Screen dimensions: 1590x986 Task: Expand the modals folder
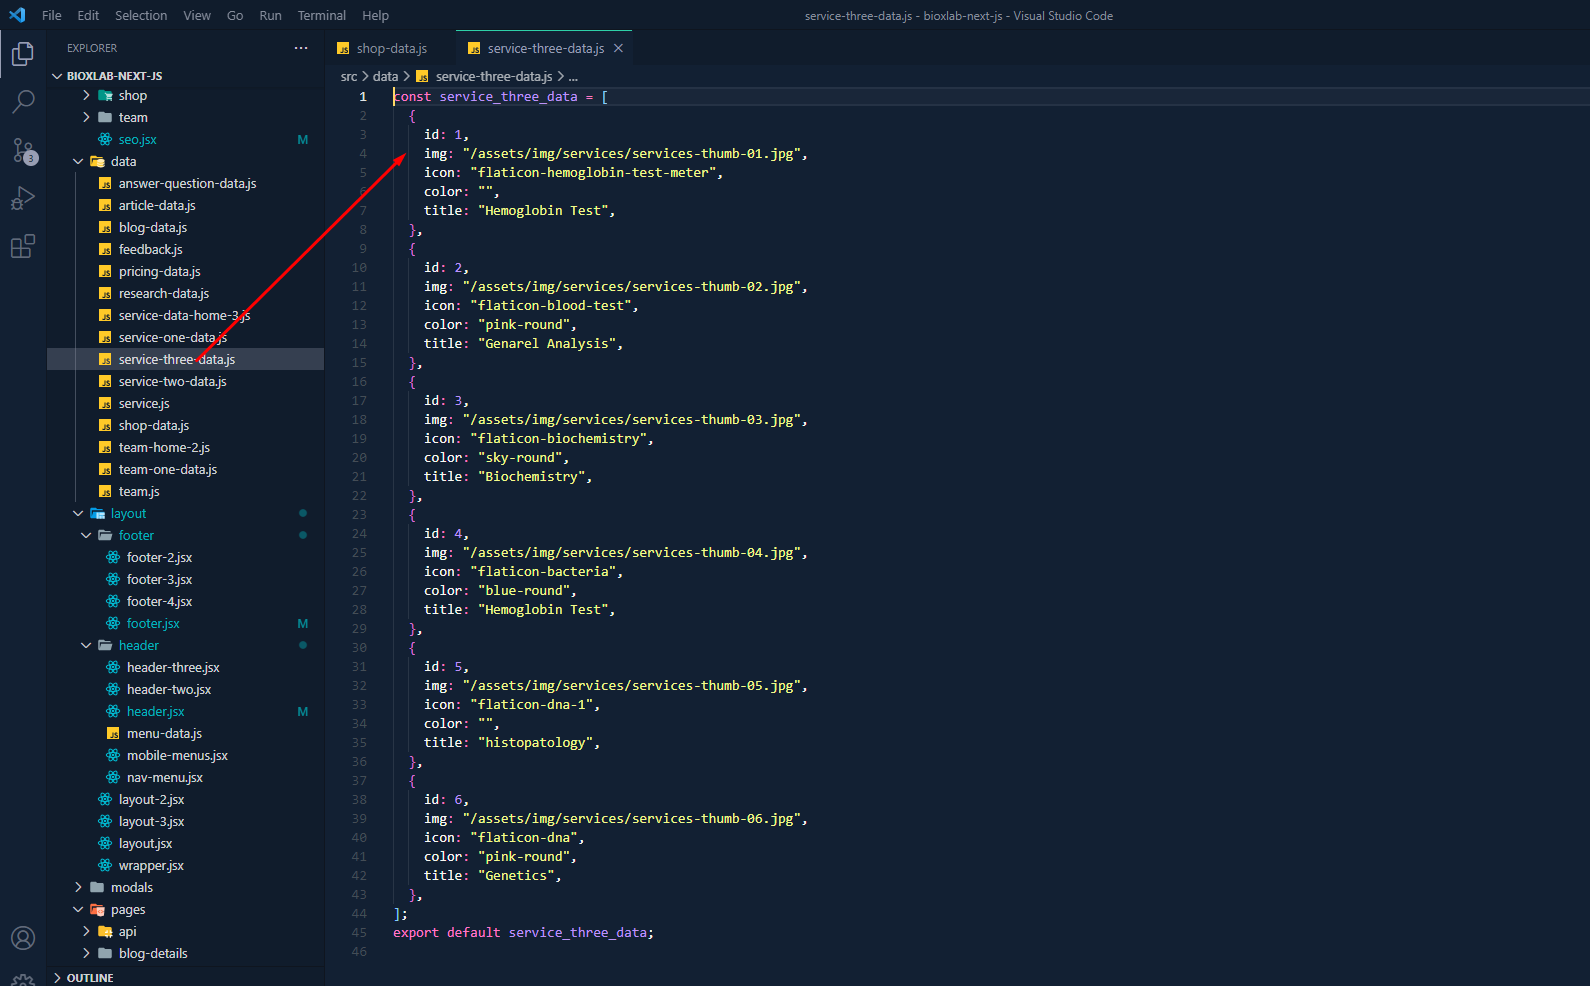click(x=79, y=888)
